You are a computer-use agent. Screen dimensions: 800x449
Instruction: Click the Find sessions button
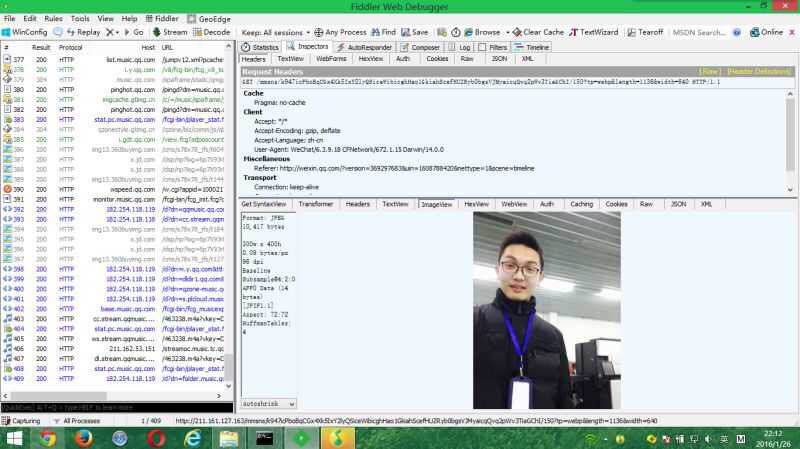382,32
